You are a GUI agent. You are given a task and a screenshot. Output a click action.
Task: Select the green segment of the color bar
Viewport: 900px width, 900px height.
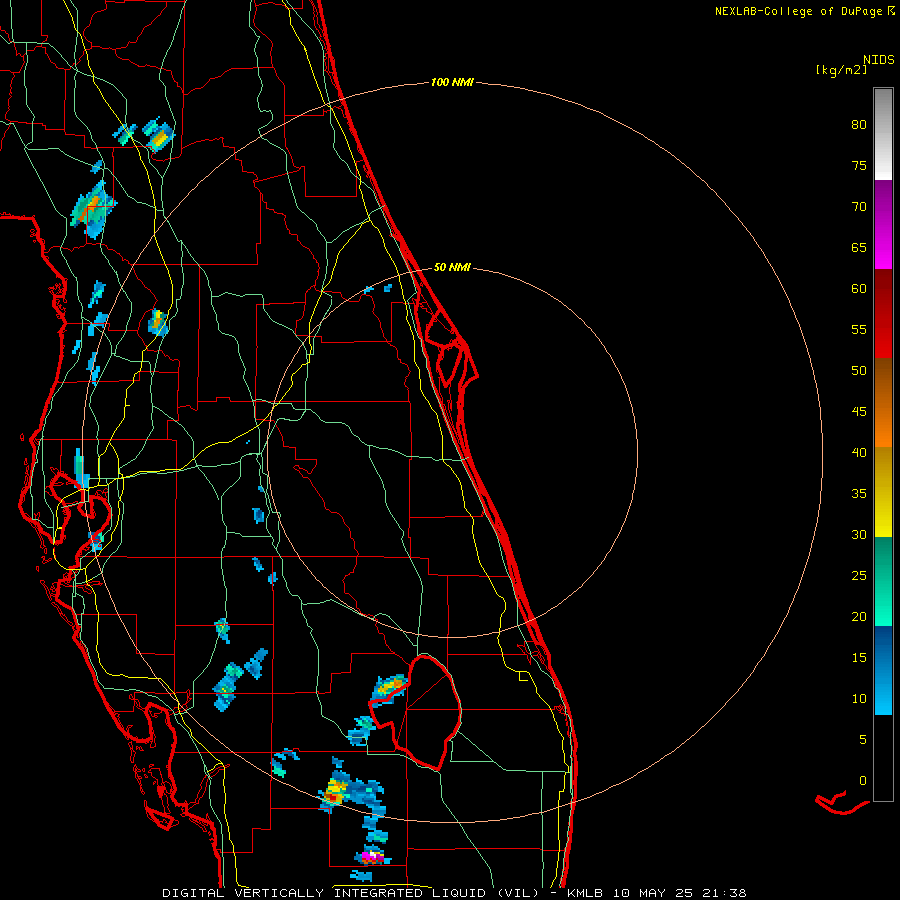[883, 581]
